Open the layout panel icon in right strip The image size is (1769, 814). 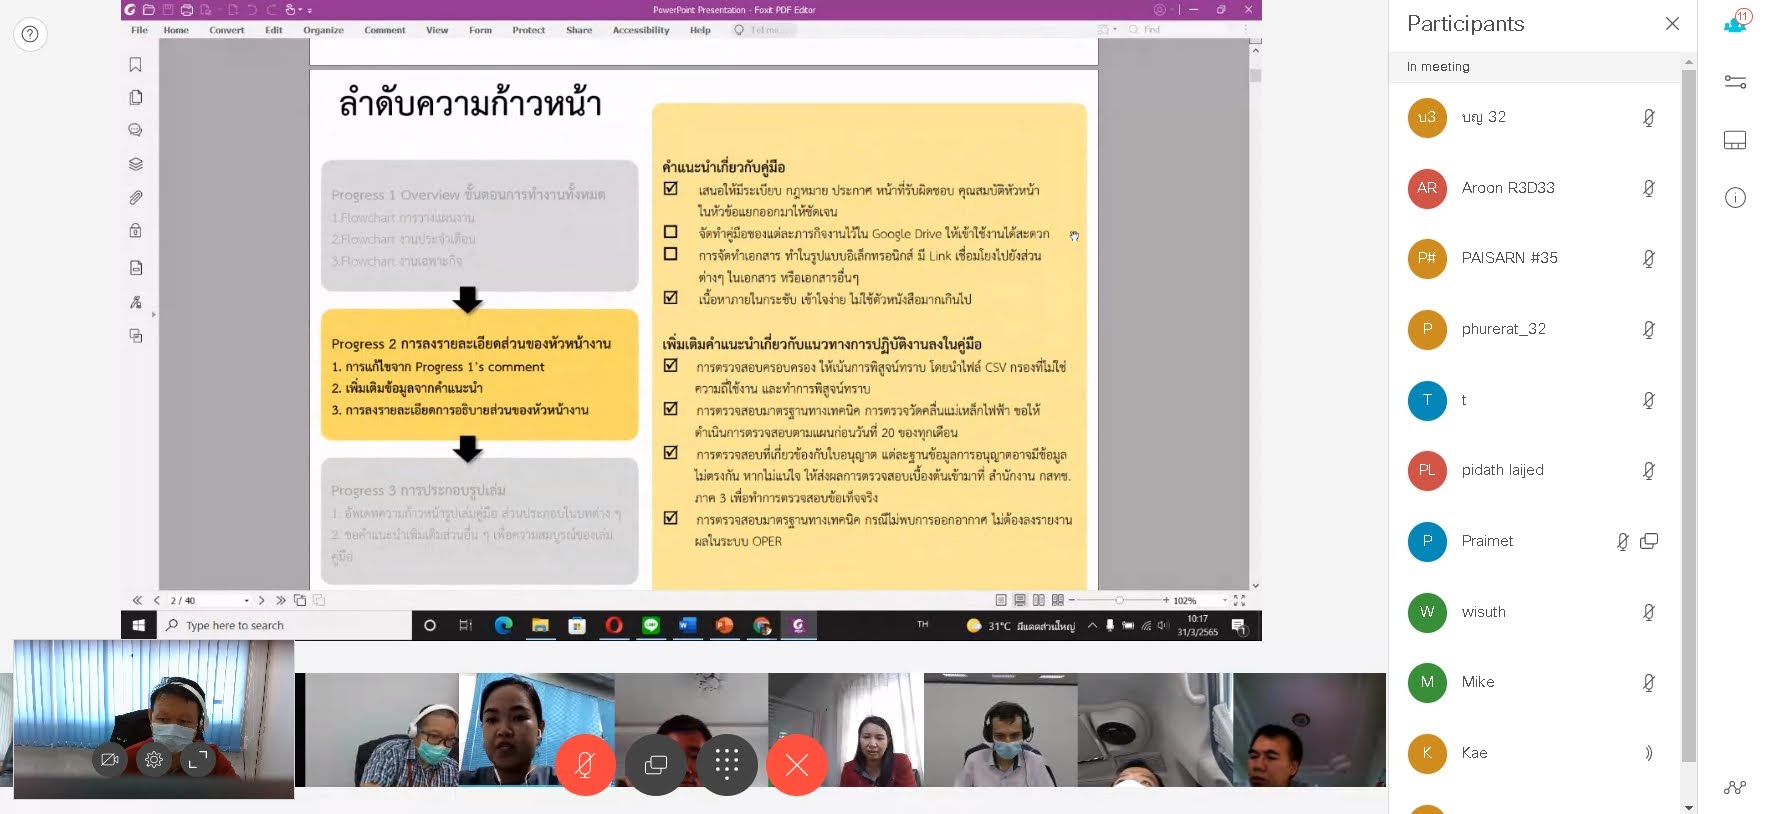(x=1735, y=140)
